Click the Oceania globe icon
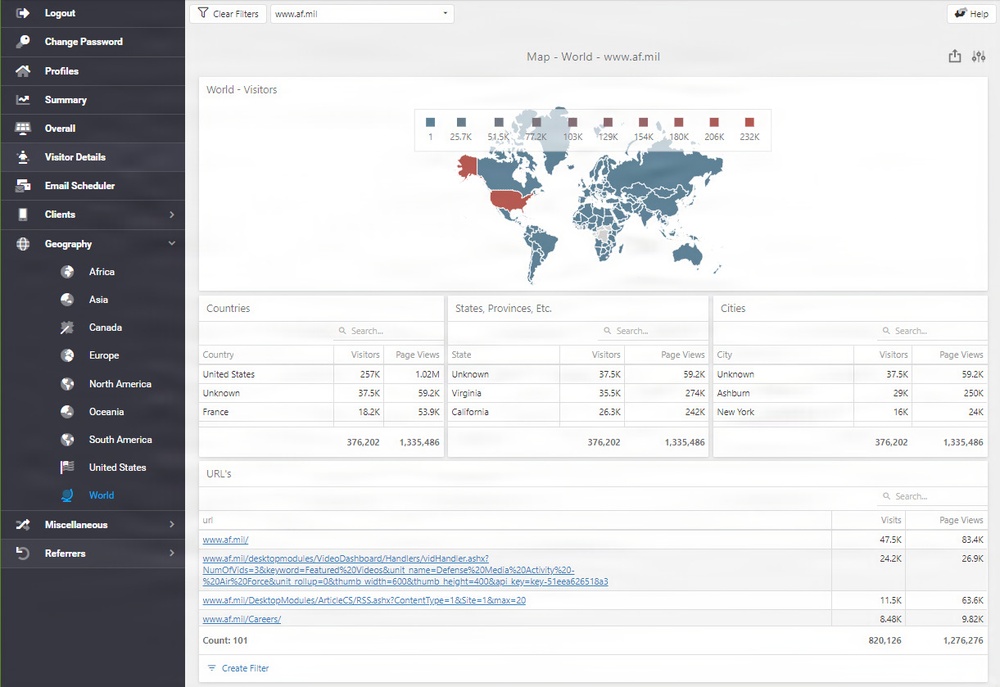 67,411
